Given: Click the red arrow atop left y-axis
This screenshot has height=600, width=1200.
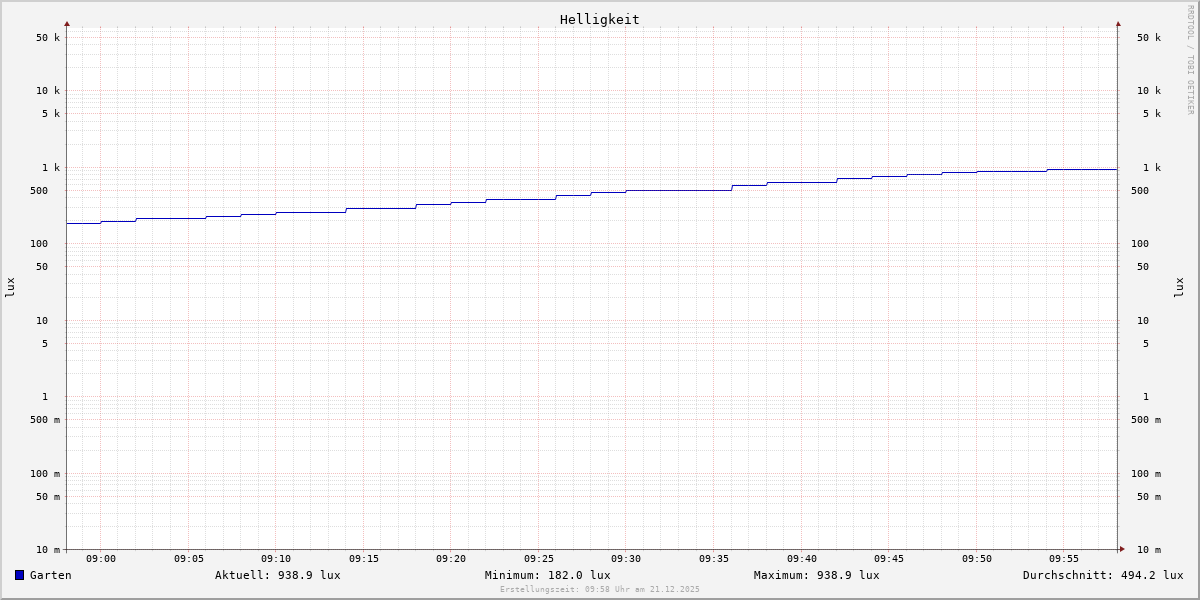Looking at the screenshot, I should pyautogui.click(x=67, y=23).
